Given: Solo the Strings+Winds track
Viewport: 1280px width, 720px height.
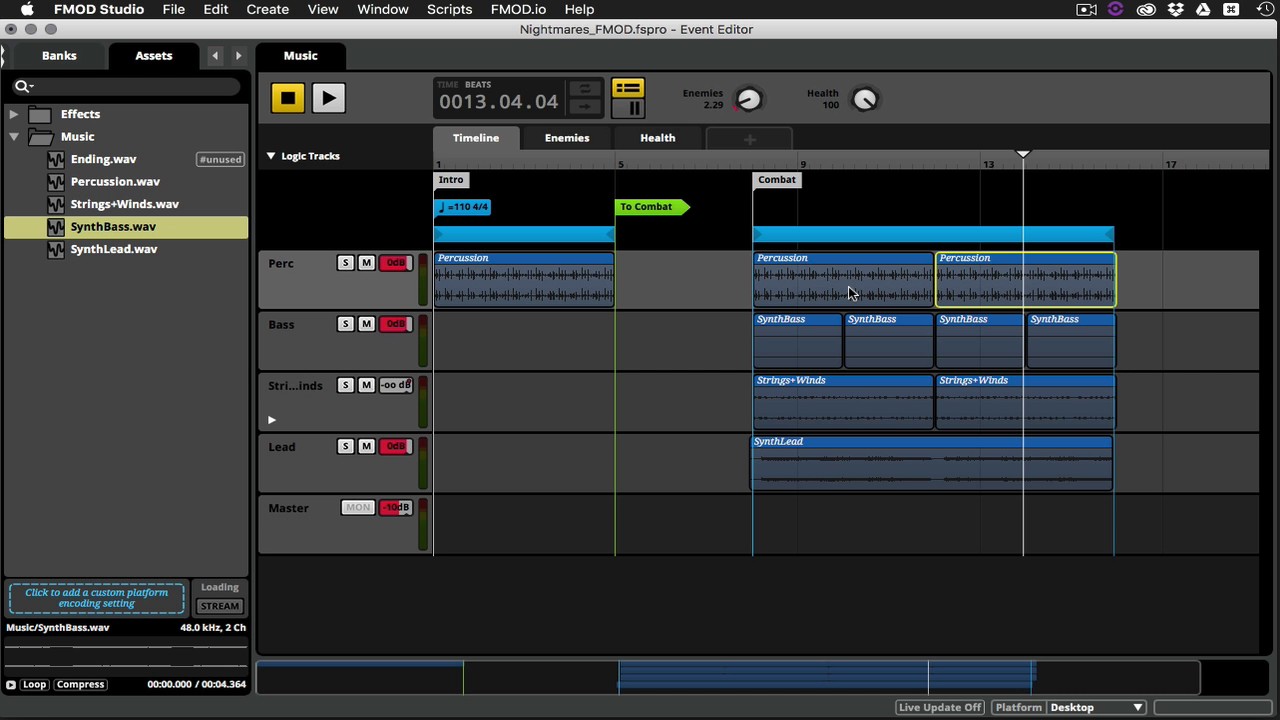Looking at the screenshot, I should point(345,385).
